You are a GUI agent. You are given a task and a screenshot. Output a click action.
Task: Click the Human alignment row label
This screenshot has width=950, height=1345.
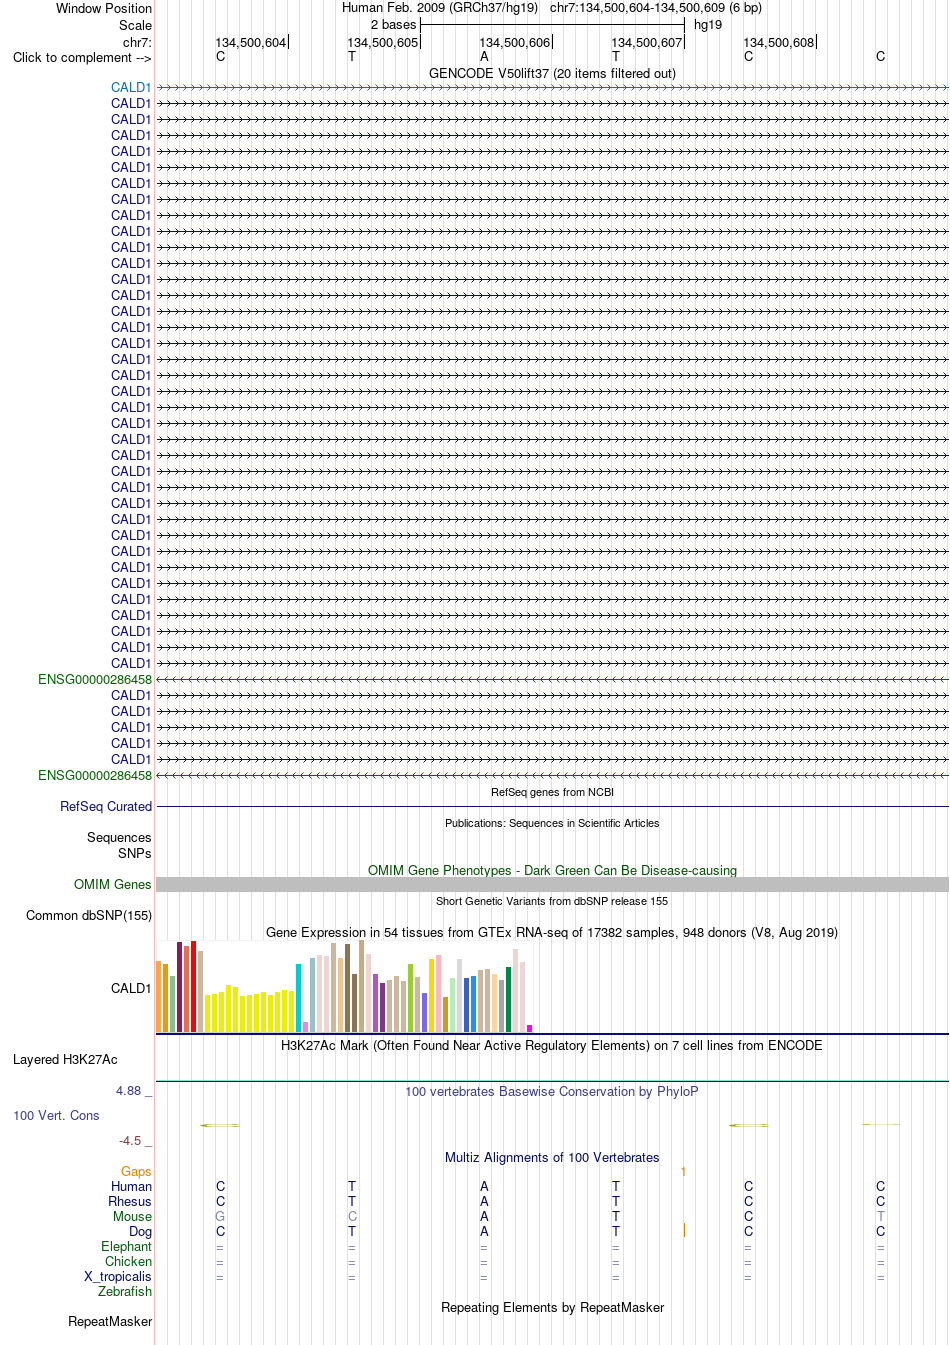point(132,1187)
